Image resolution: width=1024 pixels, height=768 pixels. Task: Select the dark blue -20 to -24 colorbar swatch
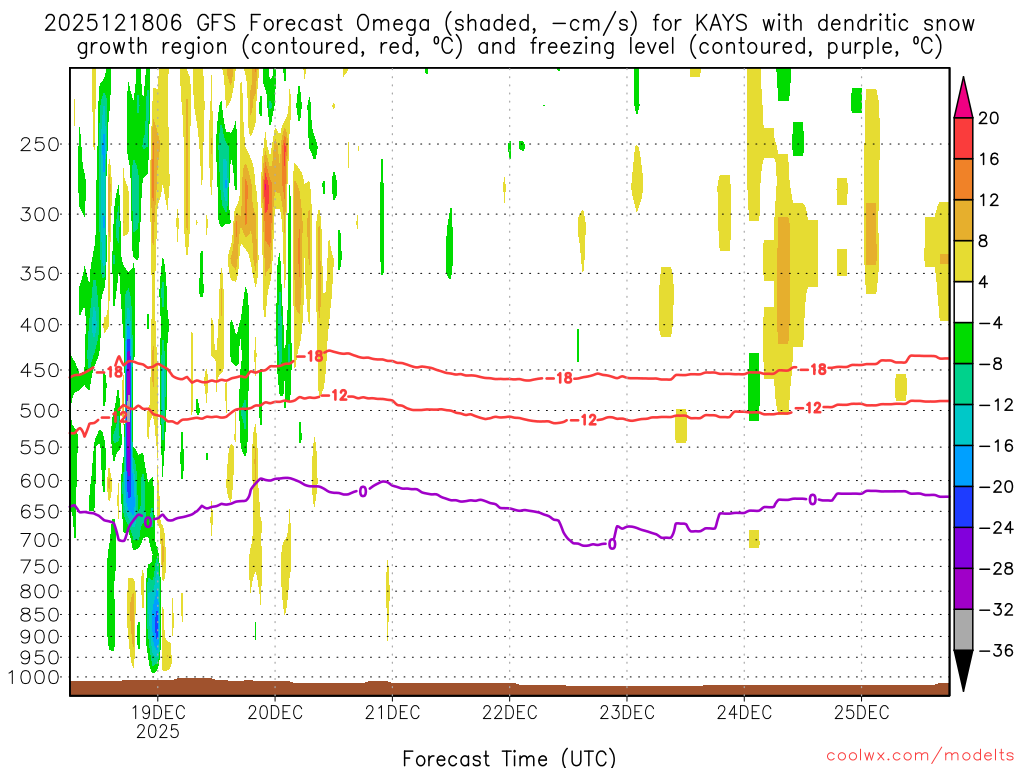click(x=963, y=507)
